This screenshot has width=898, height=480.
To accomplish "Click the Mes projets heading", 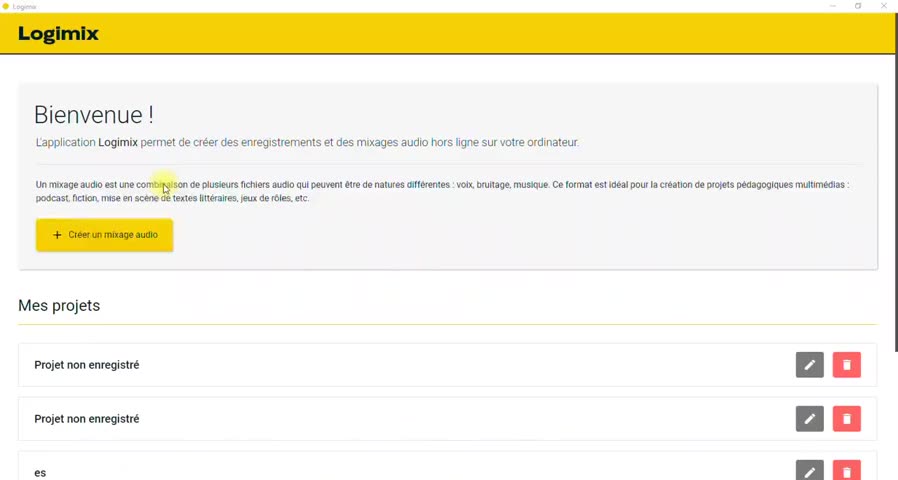I will (x=59, y=306).
